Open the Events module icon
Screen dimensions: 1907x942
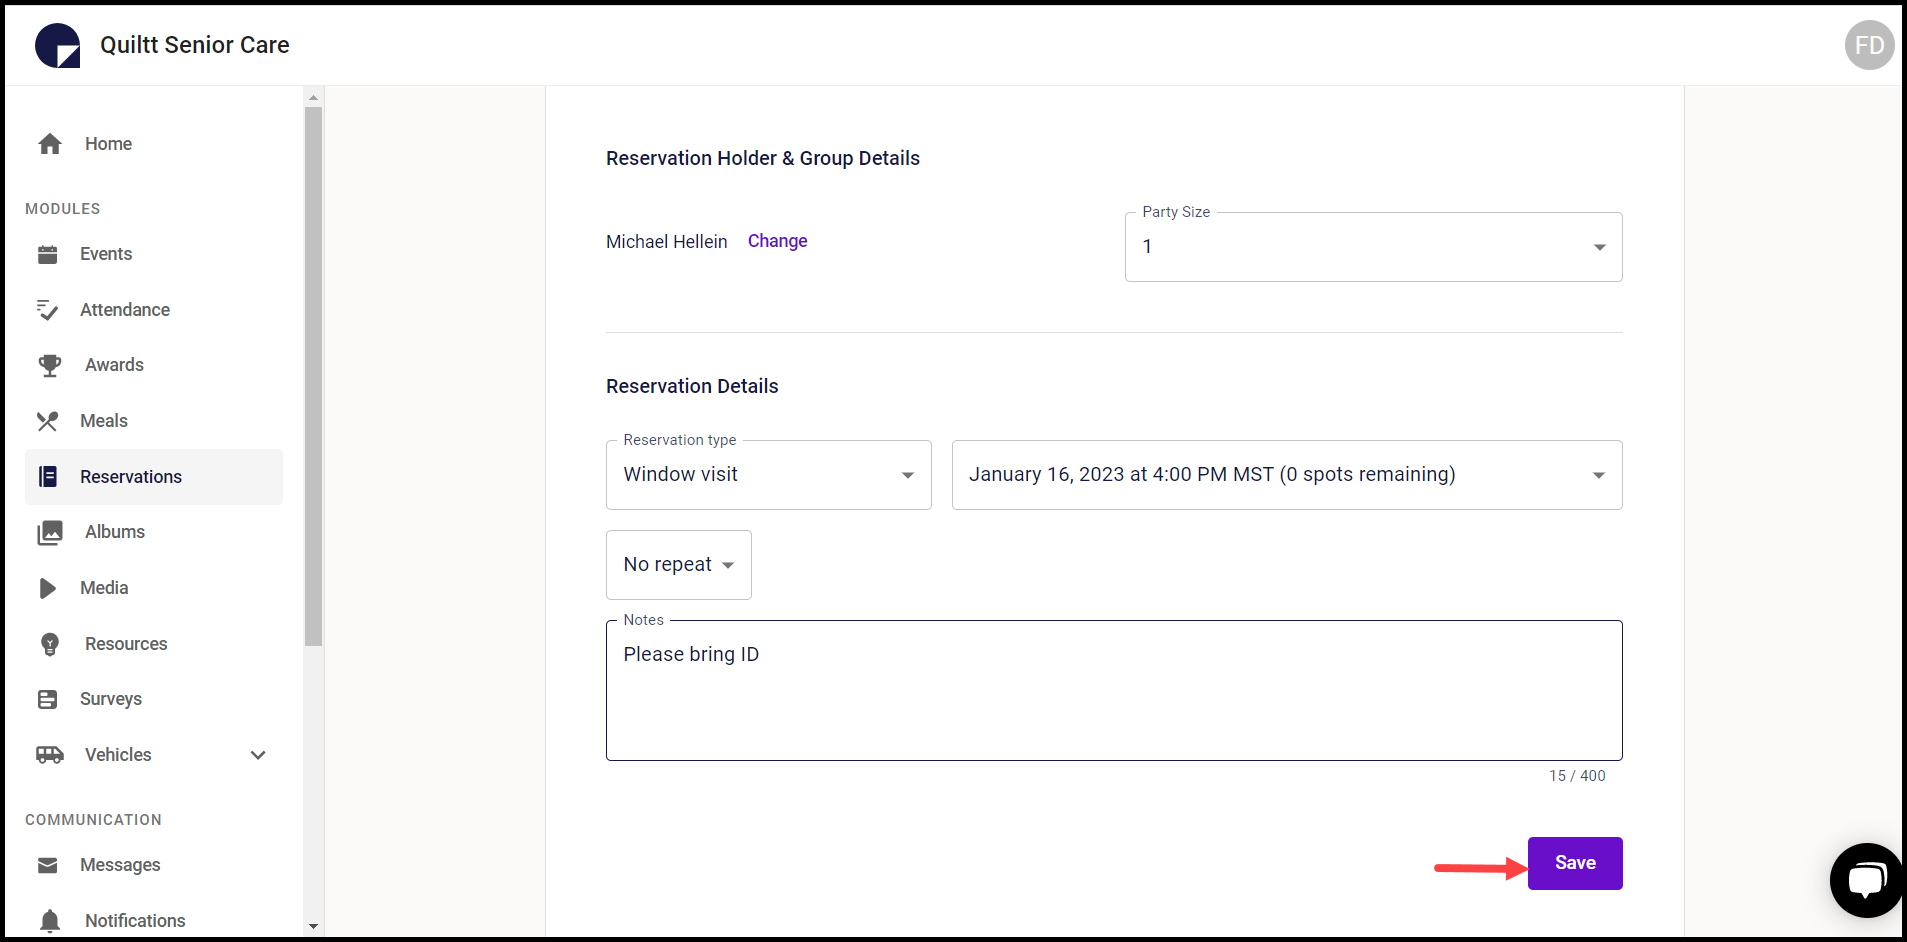[49, 254]
